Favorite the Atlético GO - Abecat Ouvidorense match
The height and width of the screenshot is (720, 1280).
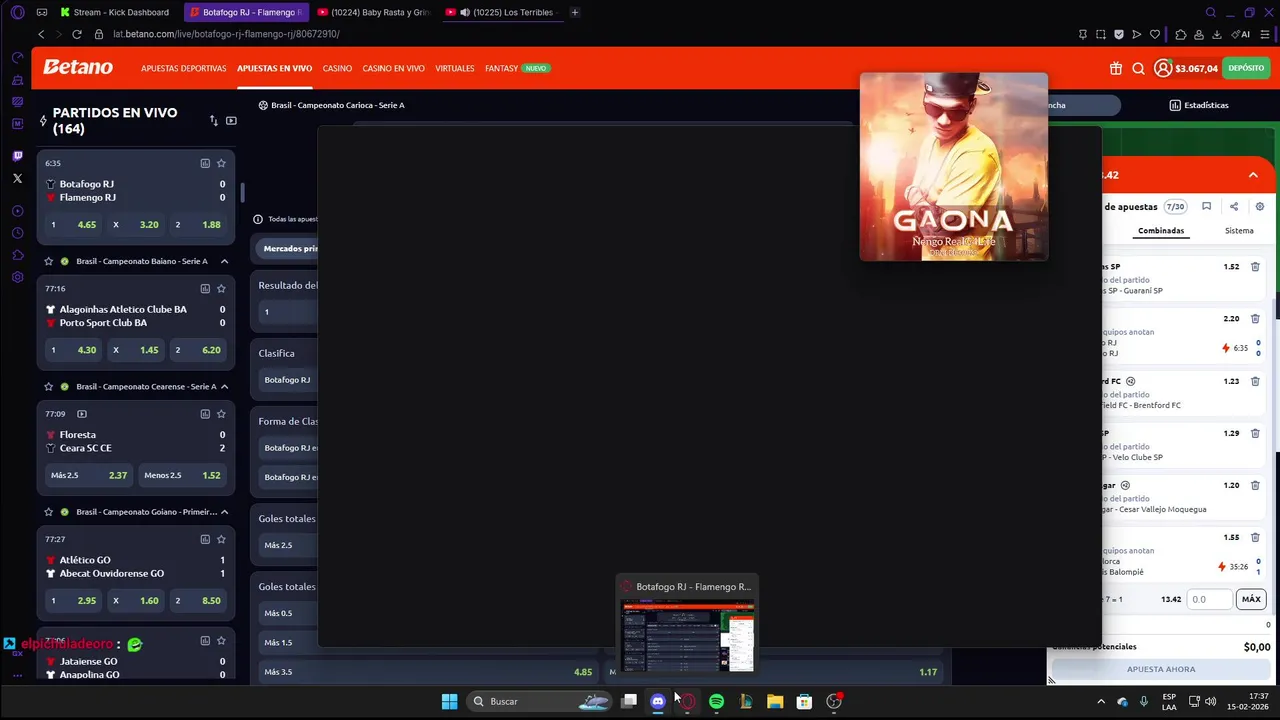tap(221, 539)
